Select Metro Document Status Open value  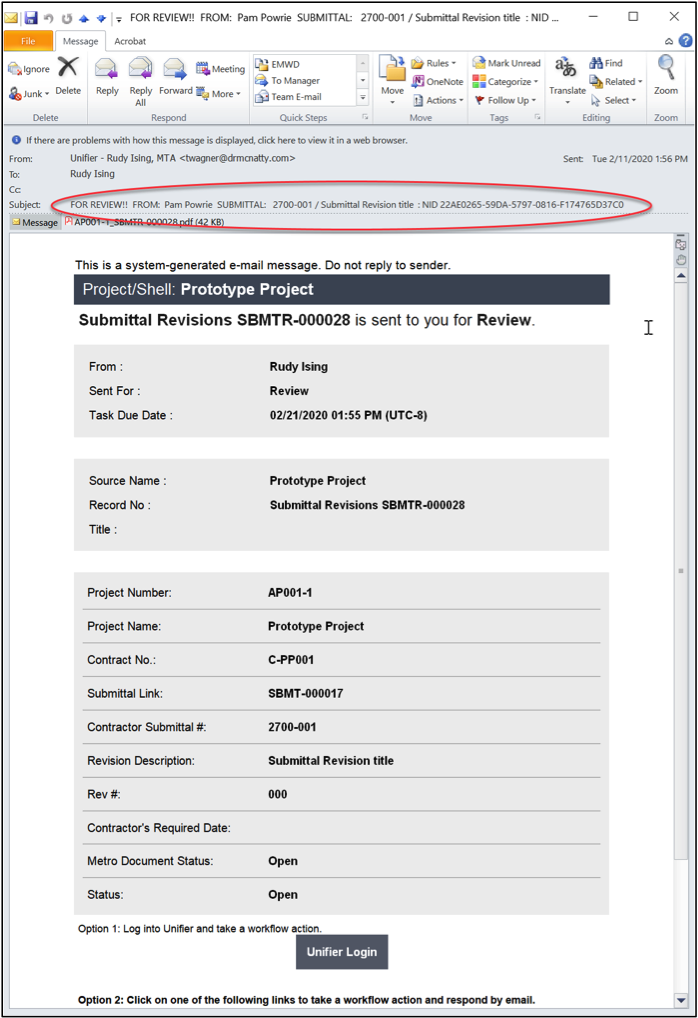click(282, 861)
